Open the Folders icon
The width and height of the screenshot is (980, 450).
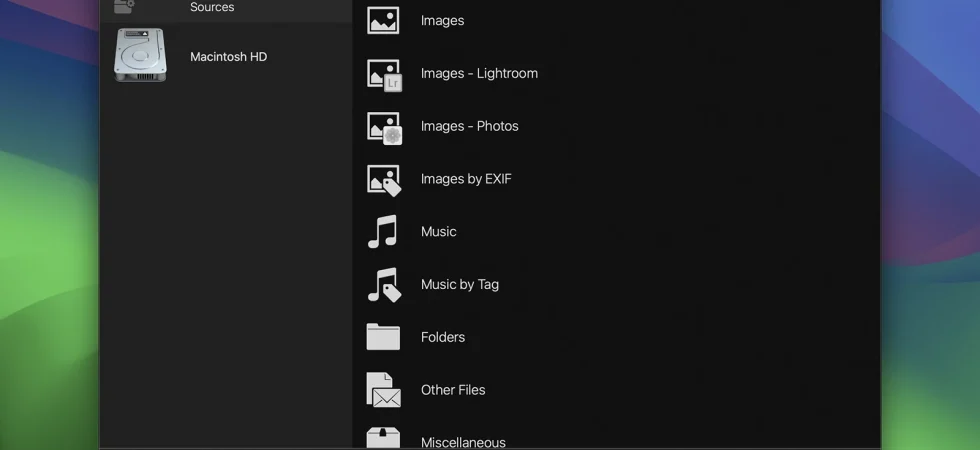pyautogui.click(x=383, y=337)
